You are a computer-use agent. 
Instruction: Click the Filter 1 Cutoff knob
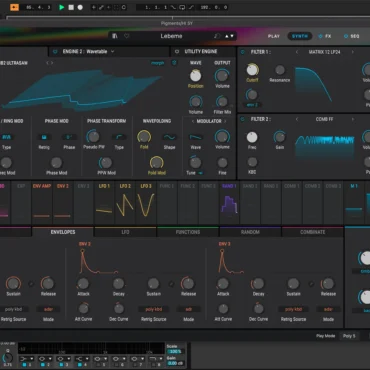(252, 70)
